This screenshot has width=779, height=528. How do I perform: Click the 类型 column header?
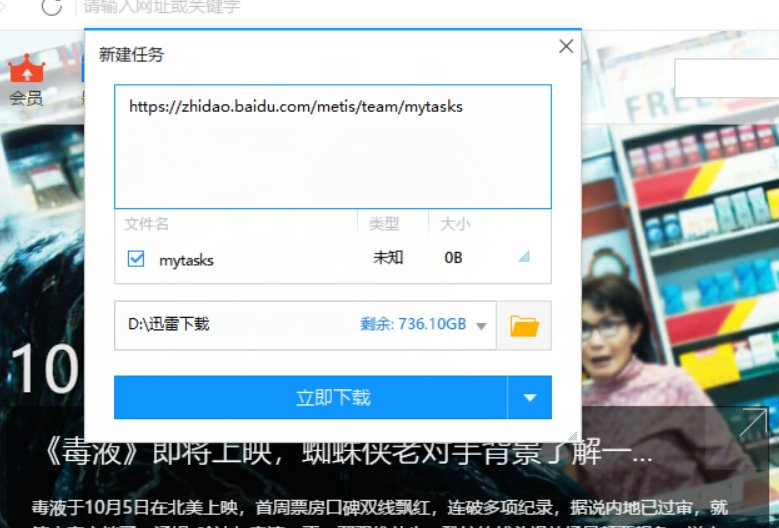[384, 224]
